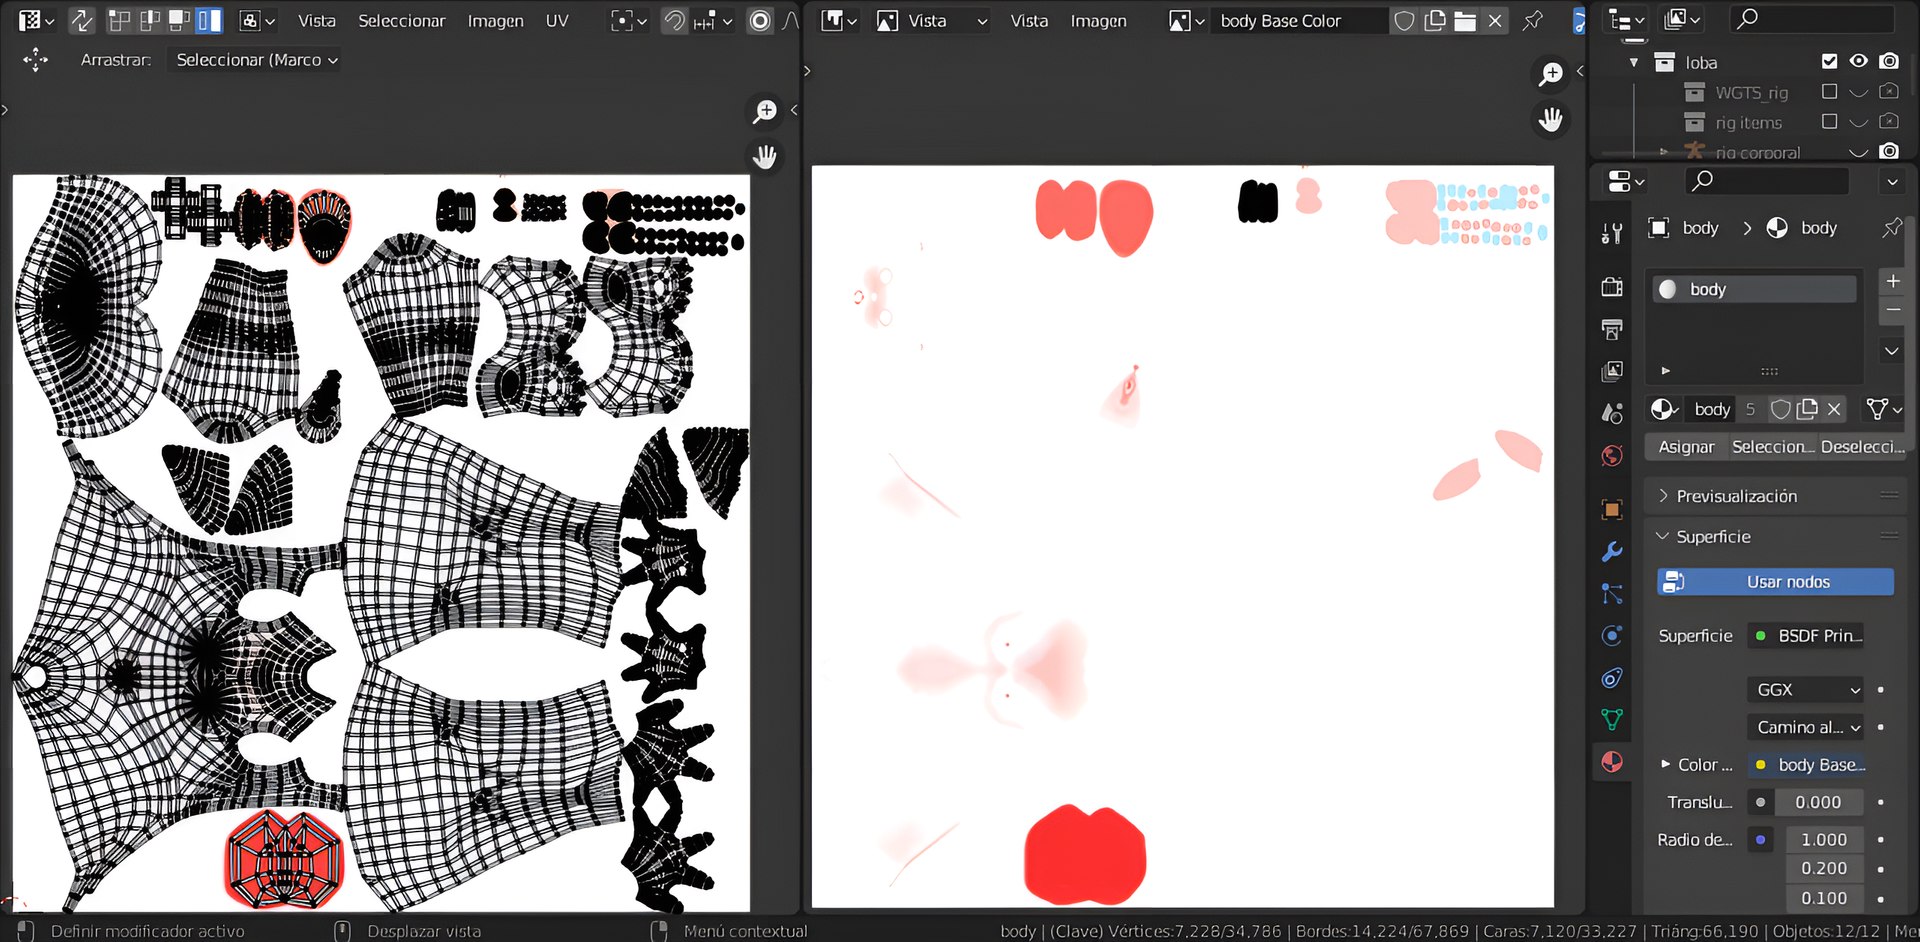Open the Modifiers wrench tab icon

(1612, 551)
